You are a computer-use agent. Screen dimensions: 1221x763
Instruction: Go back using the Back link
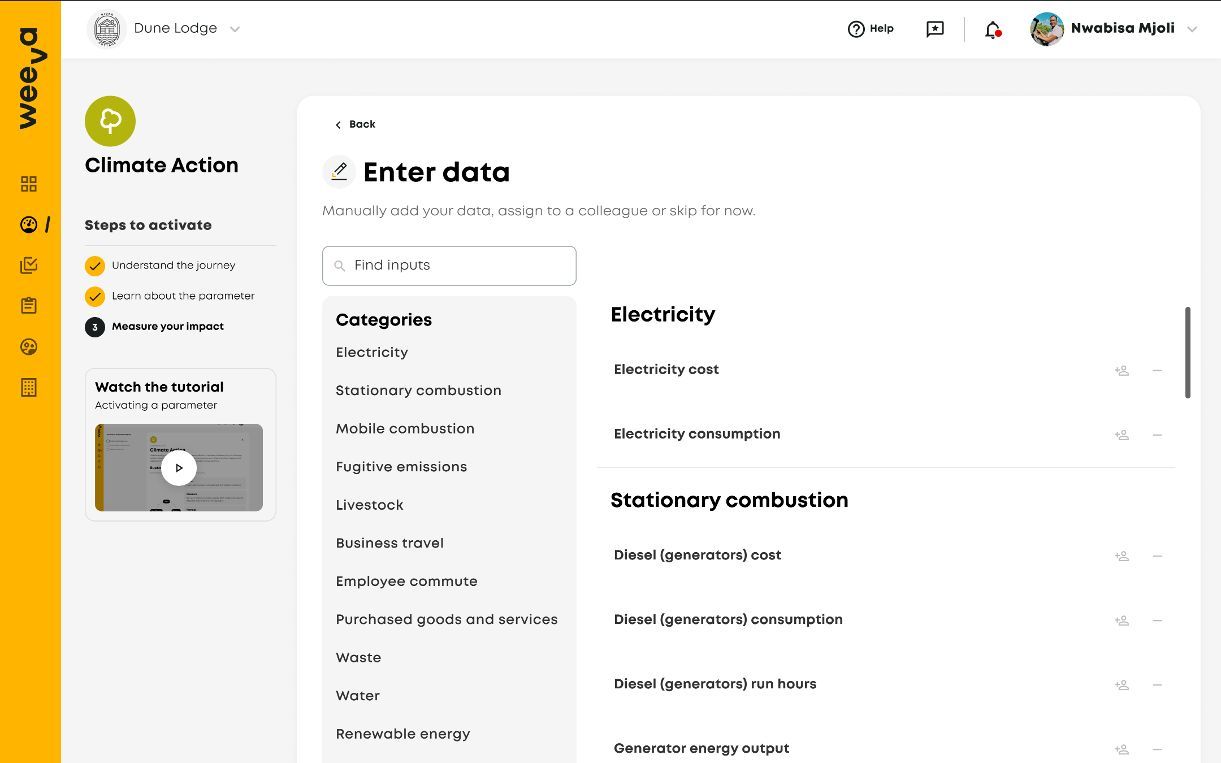coord(355,125)
